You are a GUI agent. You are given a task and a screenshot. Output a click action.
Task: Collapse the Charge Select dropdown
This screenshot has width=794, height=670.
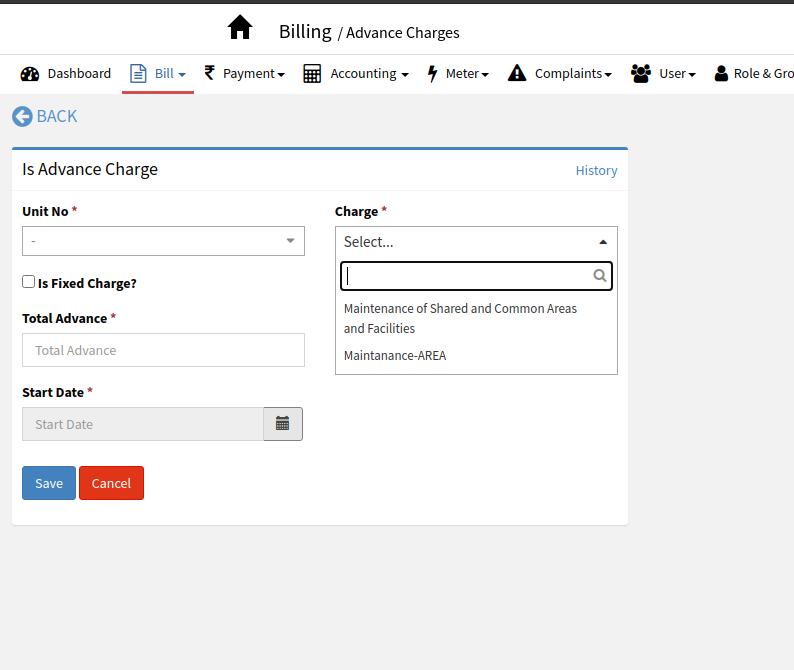coord(476,242)
